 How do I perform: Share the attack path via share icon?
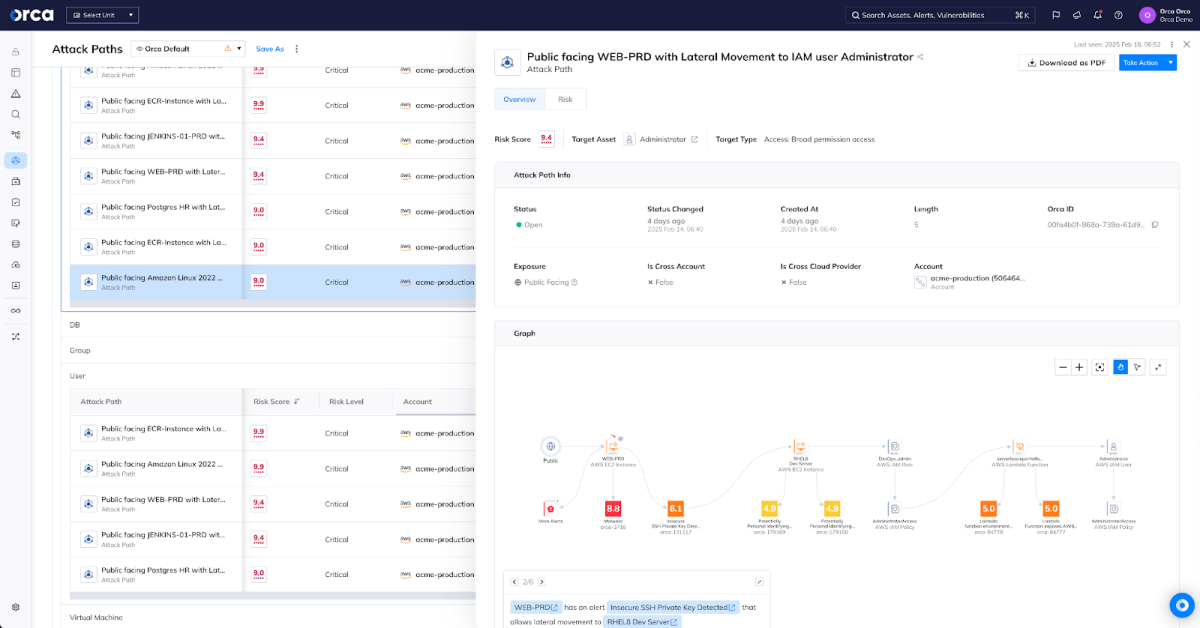pyautogui.click(x=920, y=57)
